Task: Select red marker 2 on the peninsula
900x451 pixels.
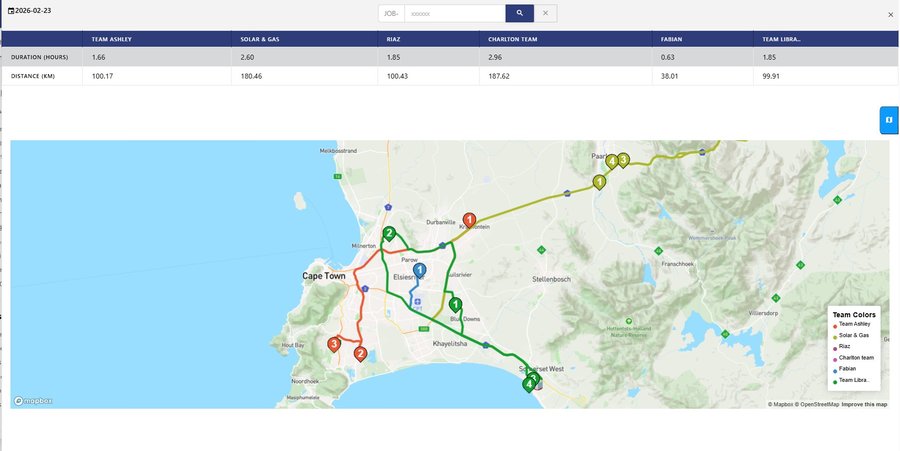Action: [360, 354]
